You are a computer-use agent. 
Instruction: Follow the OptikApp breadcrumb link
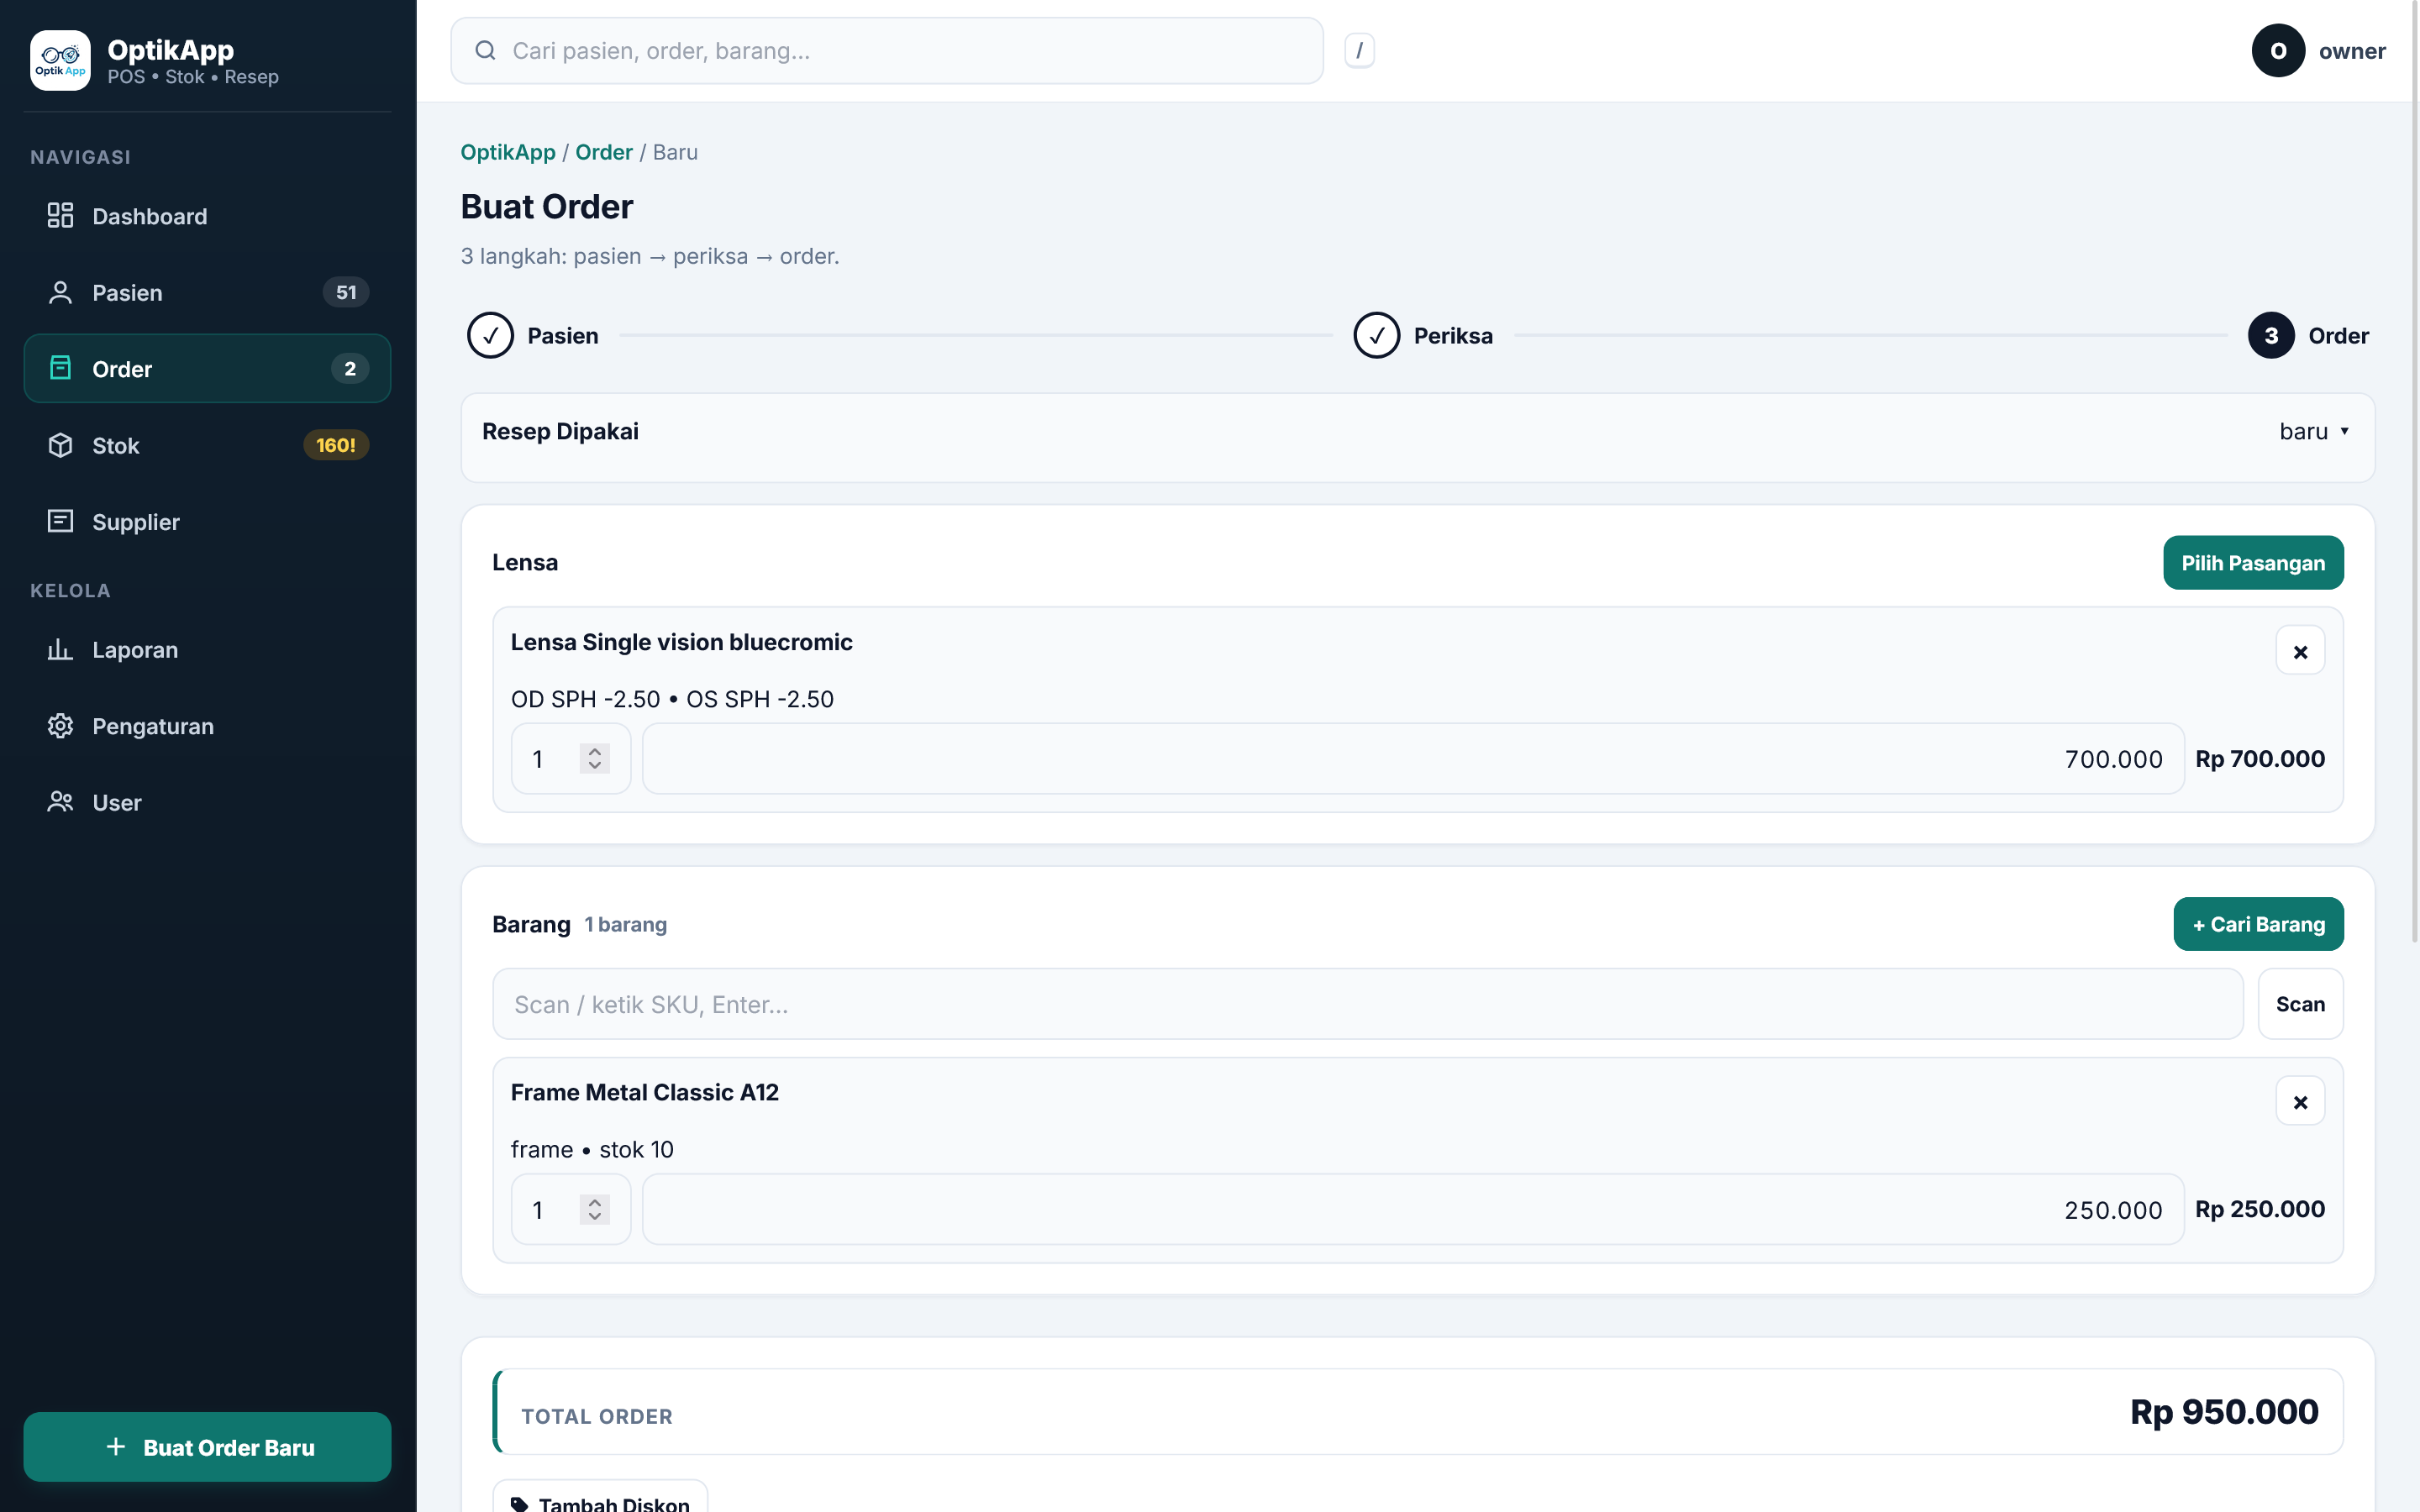(x=508, y=152)
